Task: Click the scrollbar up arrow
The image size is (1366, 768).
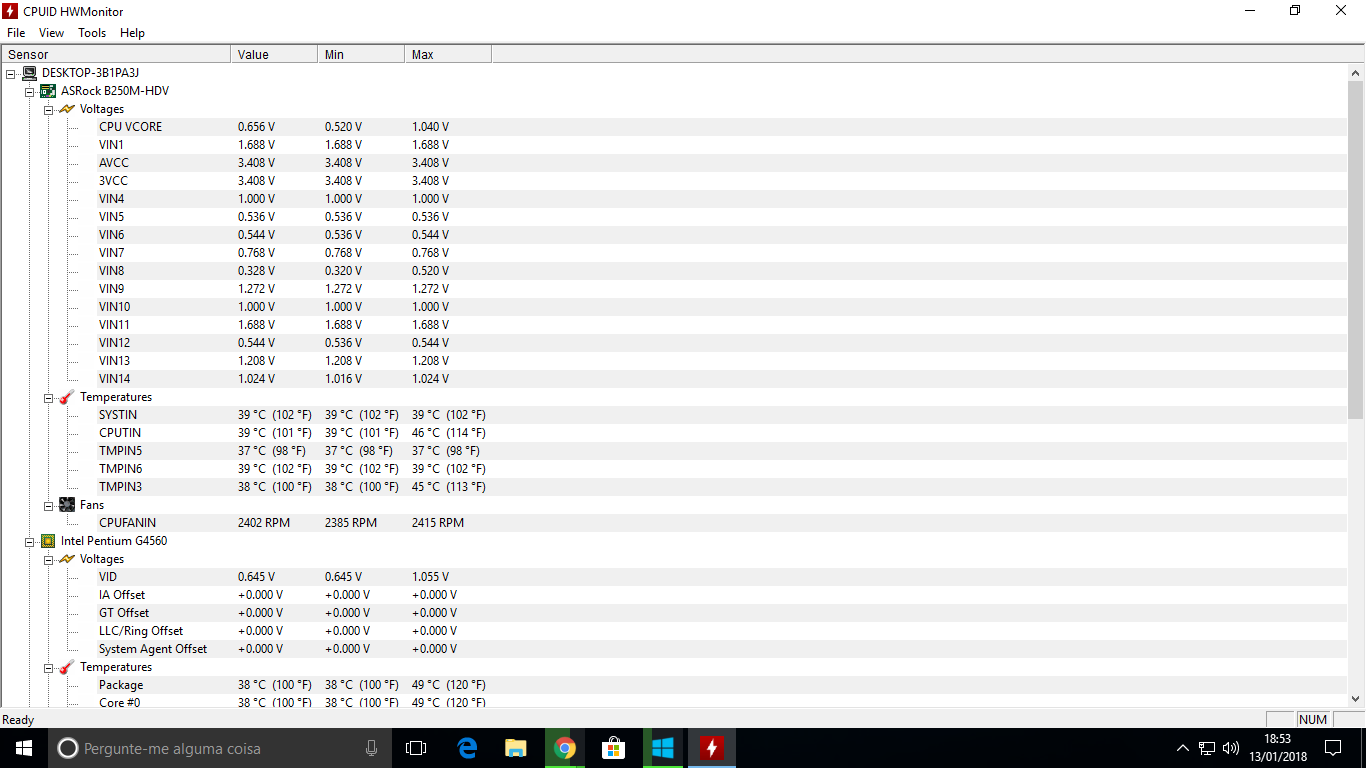Action: click(1356, 74)
